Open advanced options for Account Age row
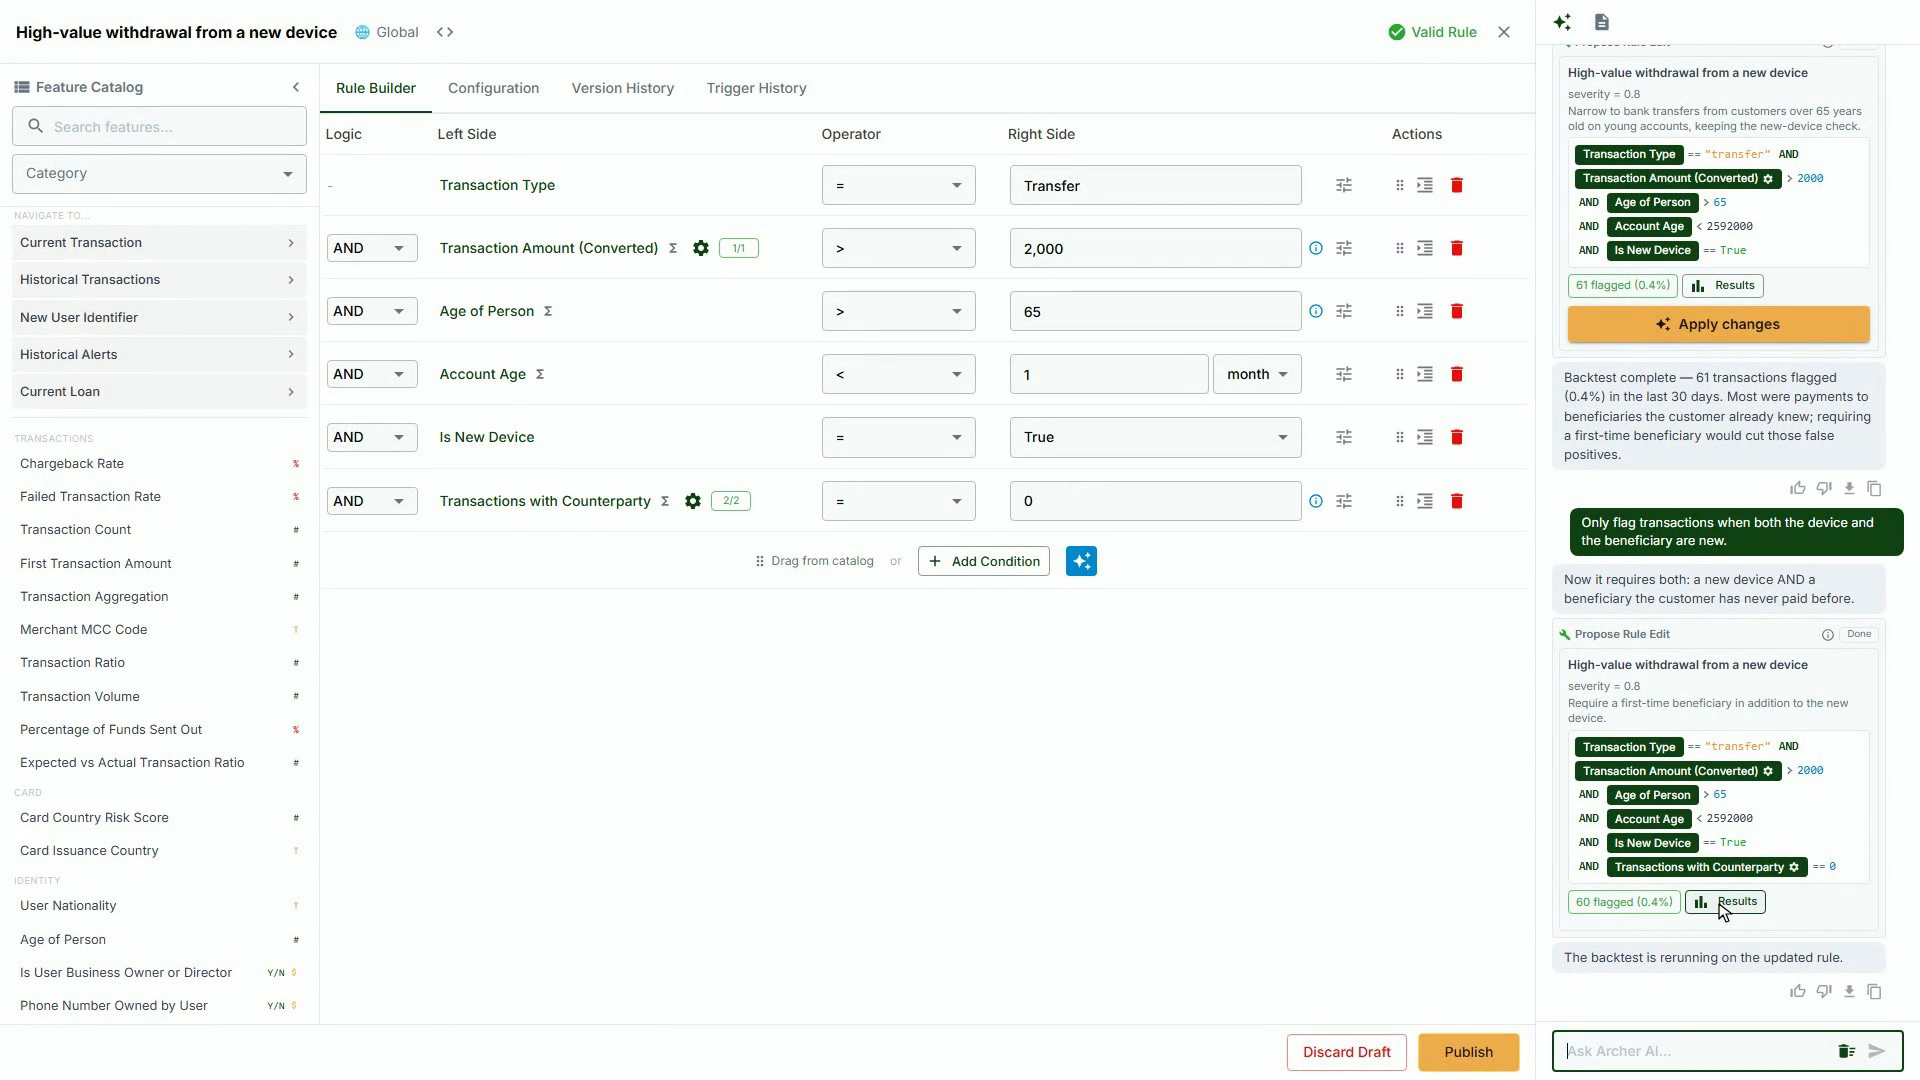Screen dimensions: 1920x1080 pos(1344,374)
